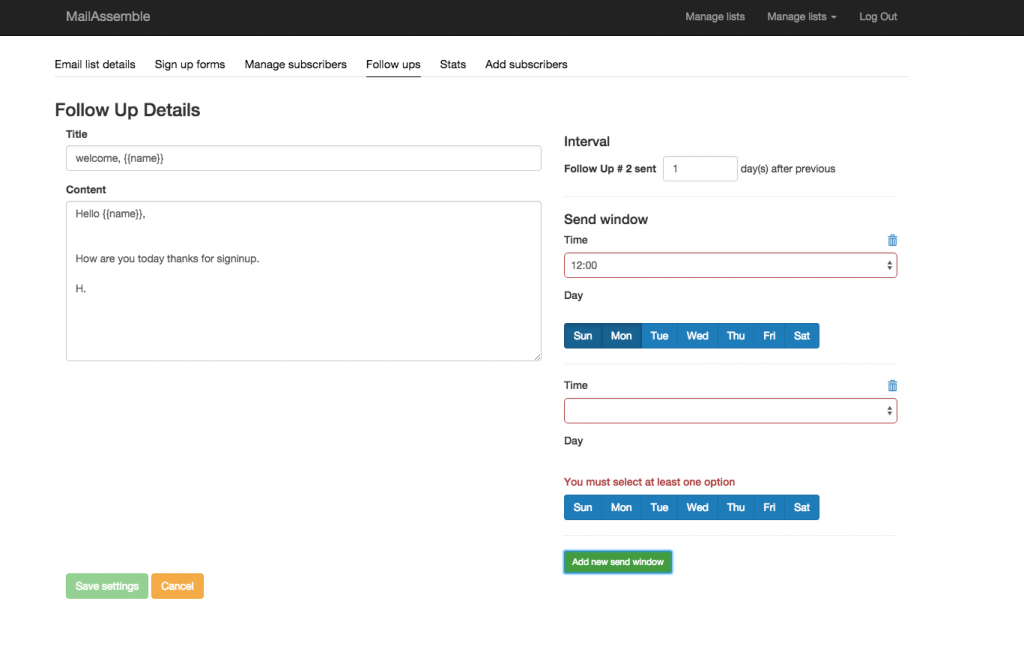Image resolution: width=1024 pixels, height=646 pixels.
Task: Enable Thursday for the second send window
Action: (735, 507)
